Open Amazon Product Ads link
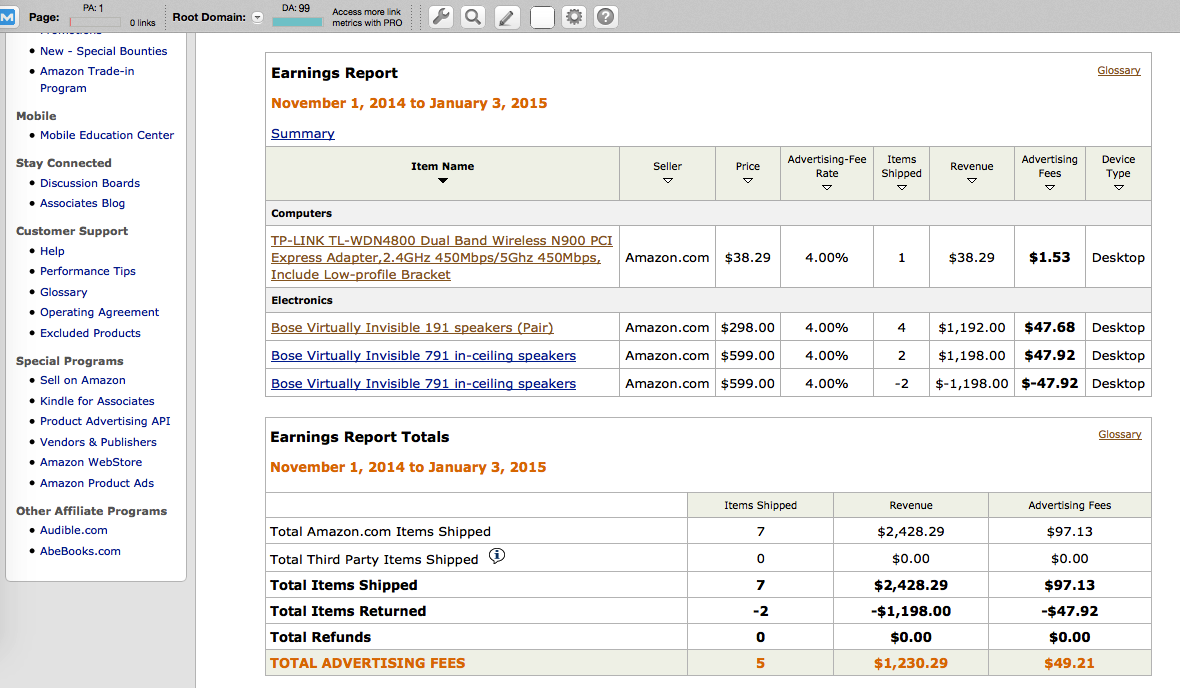 pos(97,483)
